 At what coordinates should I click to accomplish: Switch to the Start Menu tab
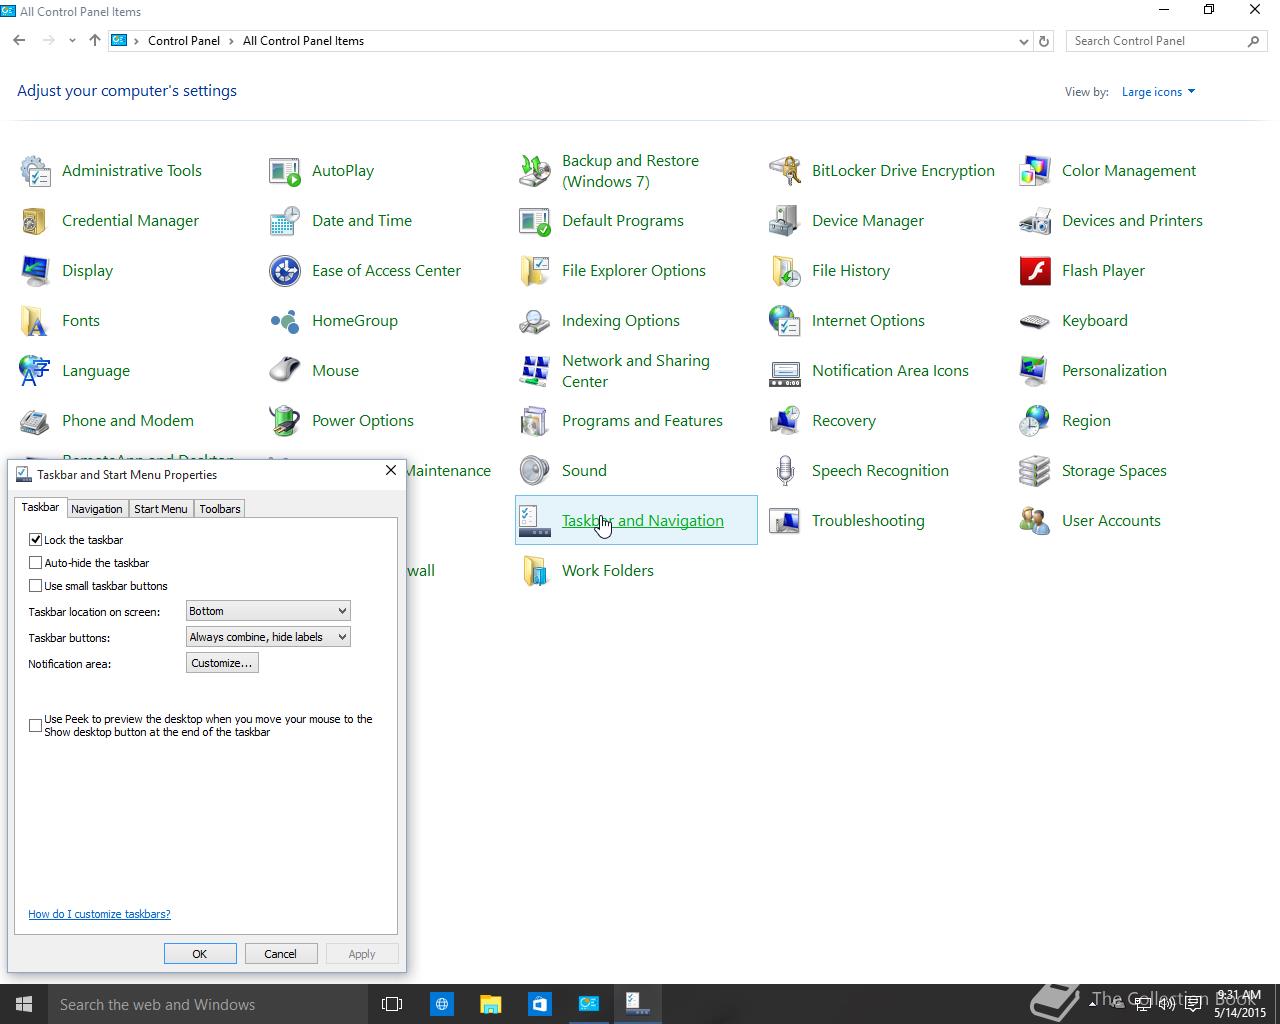pyautogui.click(x=161, y=509)
